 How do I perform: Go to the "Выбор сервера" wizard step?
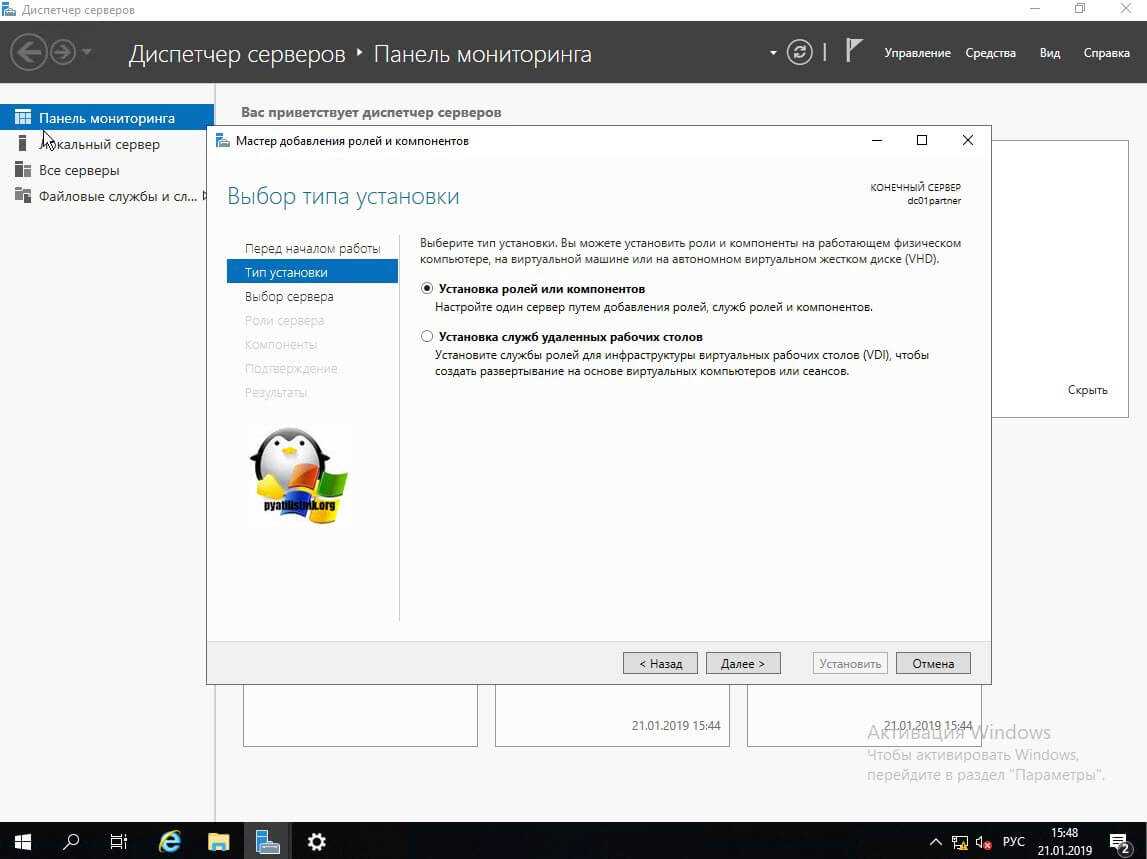[x=289, y=296]
